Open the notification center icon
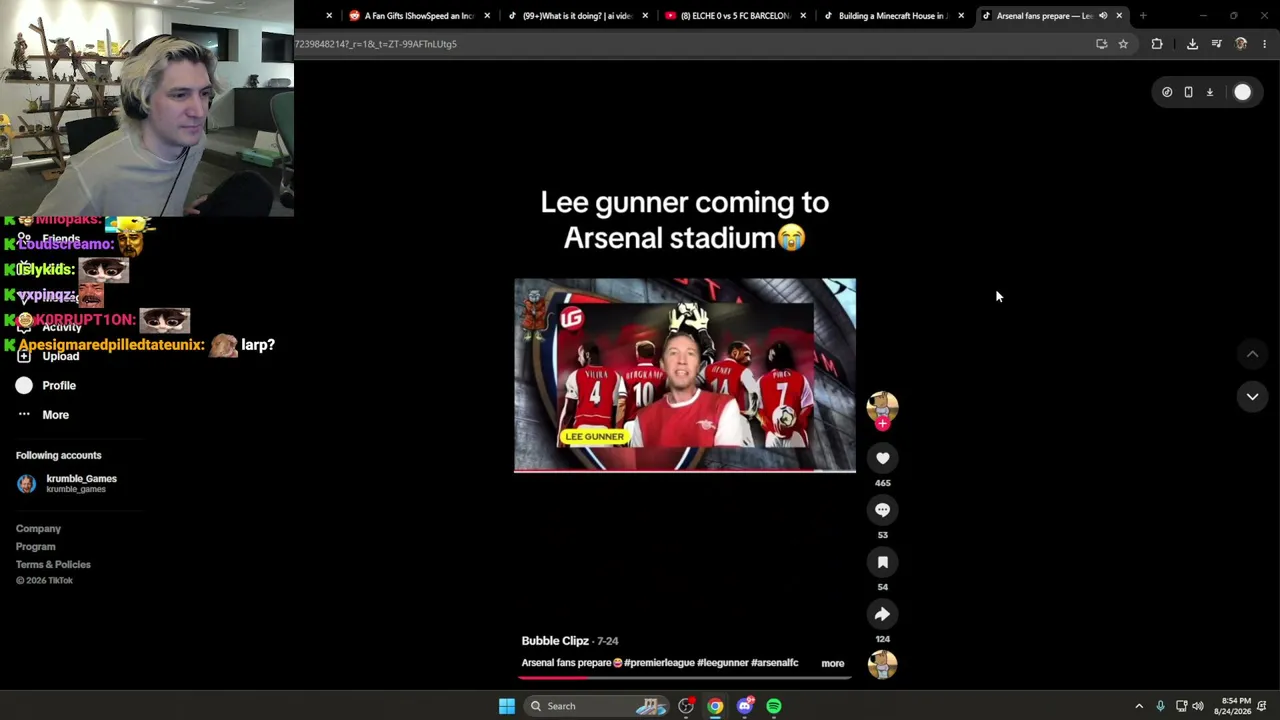This screenshot has height=720, width=1280. [1262, 706]
